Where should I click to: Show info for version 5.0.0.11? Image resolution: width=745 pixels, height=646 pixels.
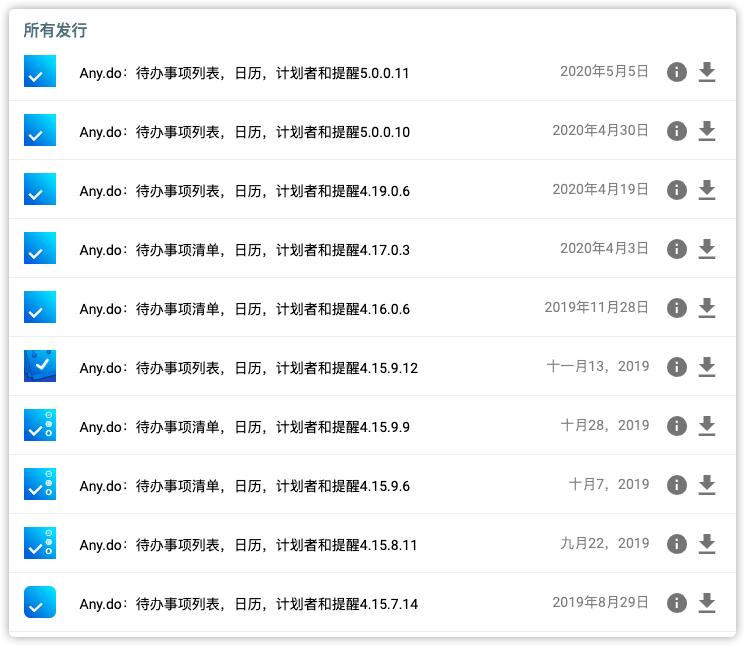click(677, 72)
